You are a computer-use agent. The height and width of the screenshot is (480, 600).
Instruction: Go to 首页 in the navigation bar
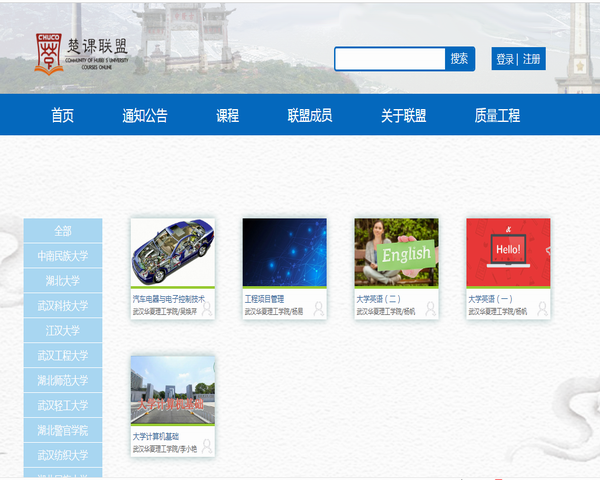point(63,115)
